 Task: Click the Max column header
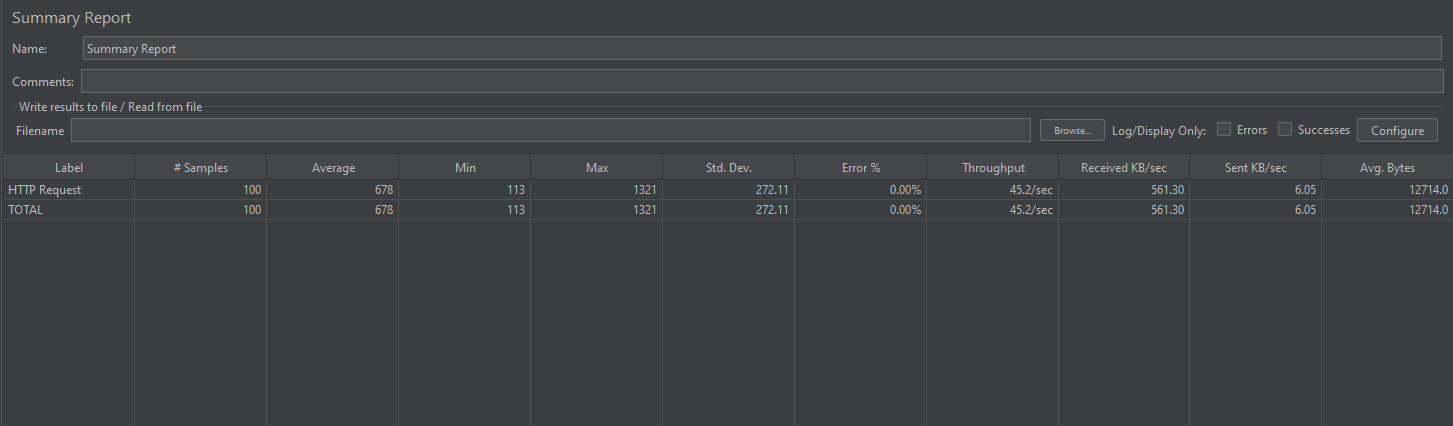coord(597,168)
